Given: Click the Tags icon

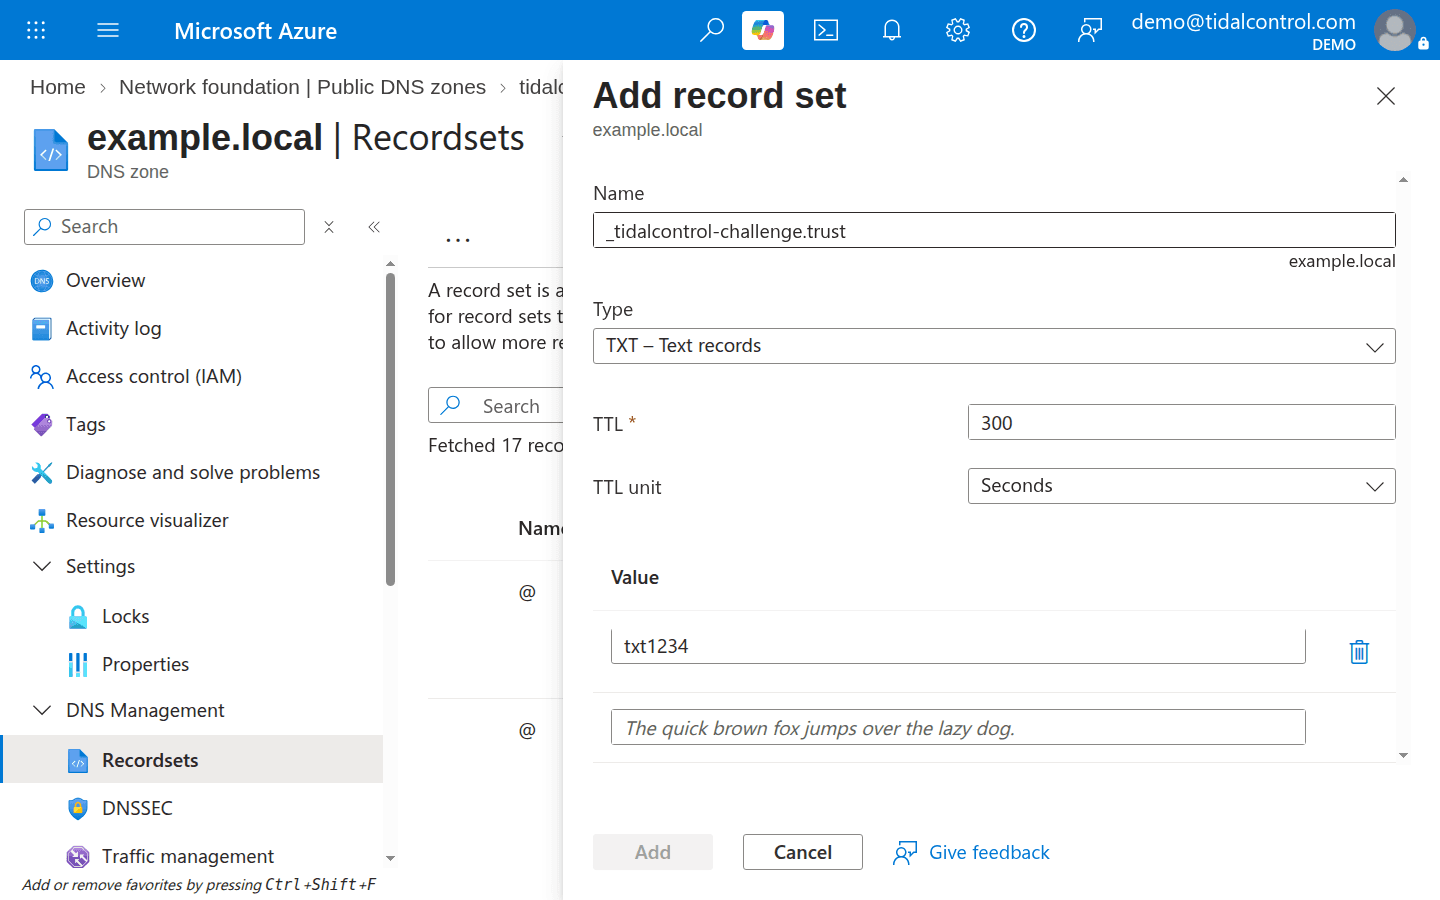Looking at the screenshot, I should pyautogui.click(x=42, y=425).
